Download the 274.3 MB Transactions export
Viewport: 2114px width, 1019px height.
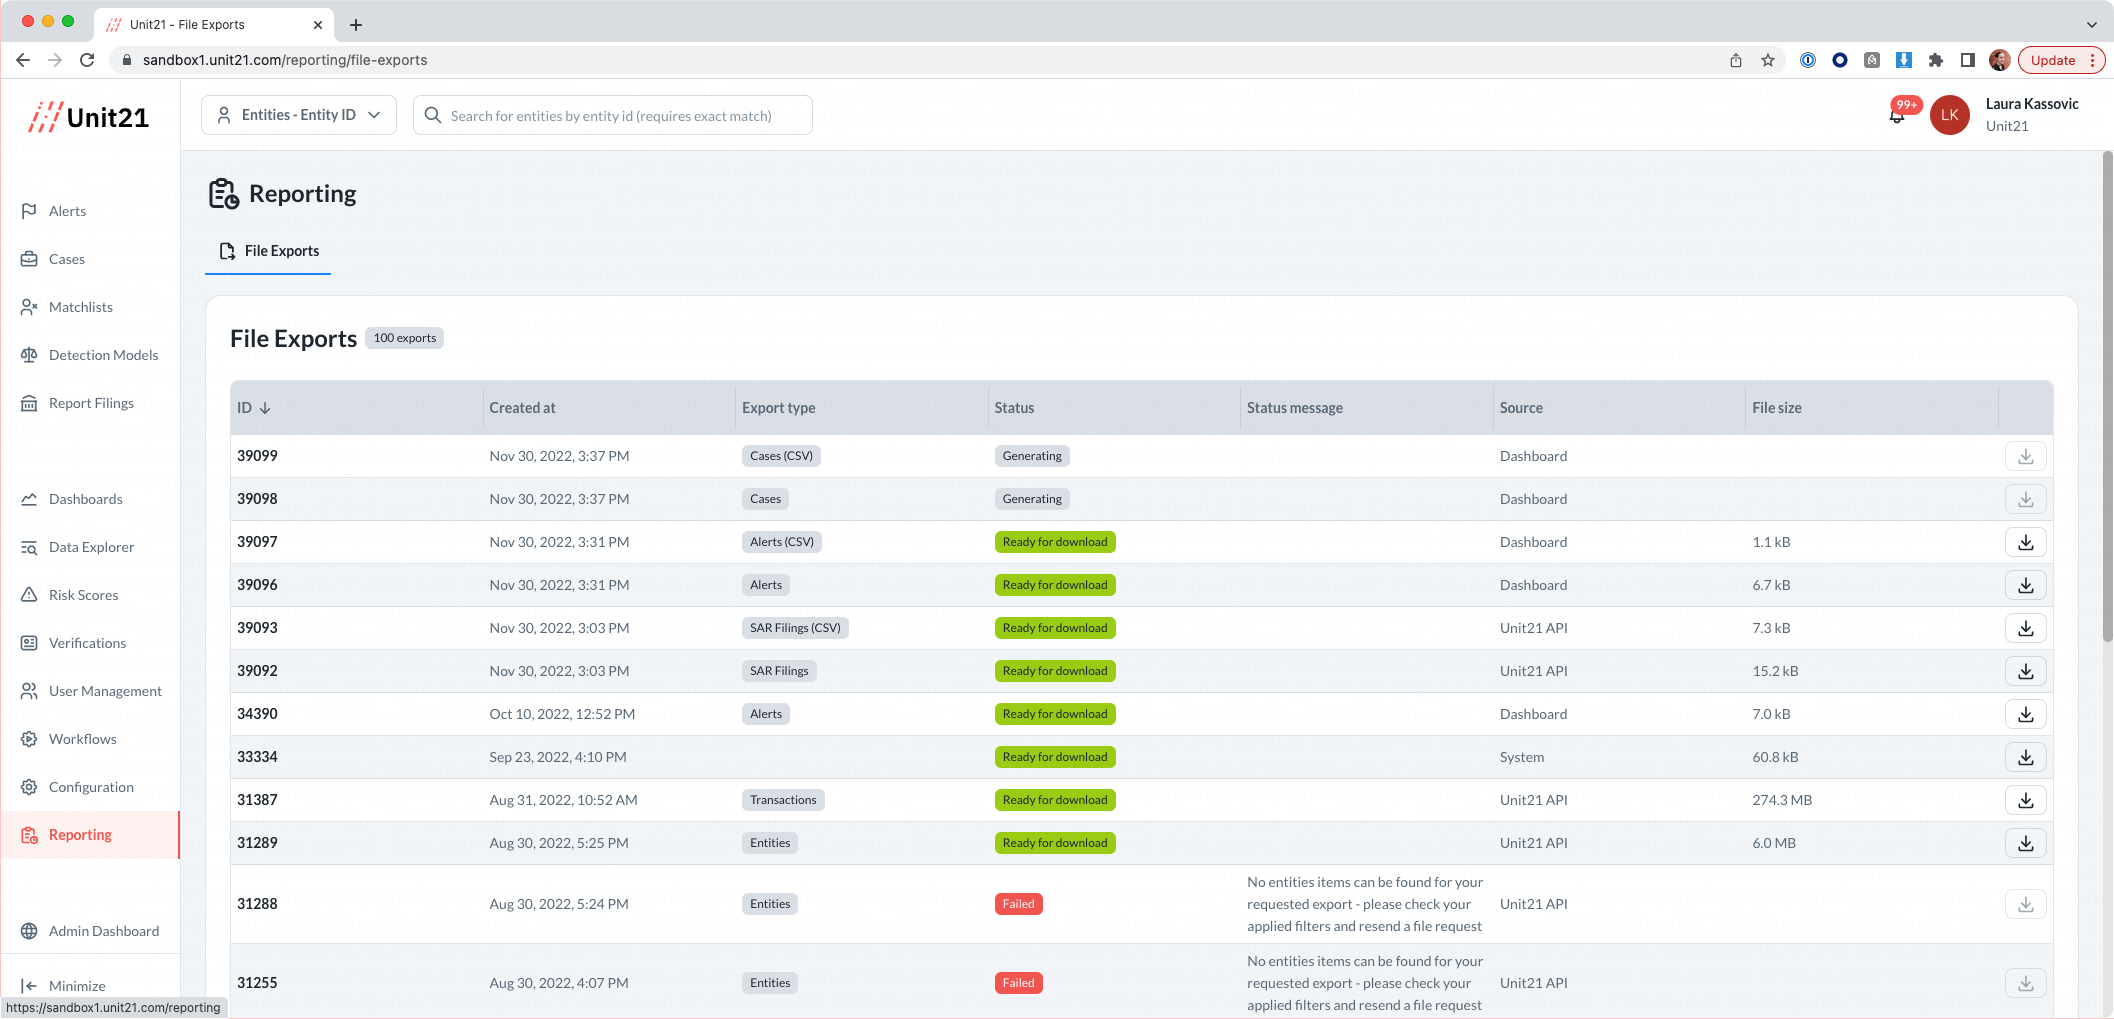(x=2025, y=800)
